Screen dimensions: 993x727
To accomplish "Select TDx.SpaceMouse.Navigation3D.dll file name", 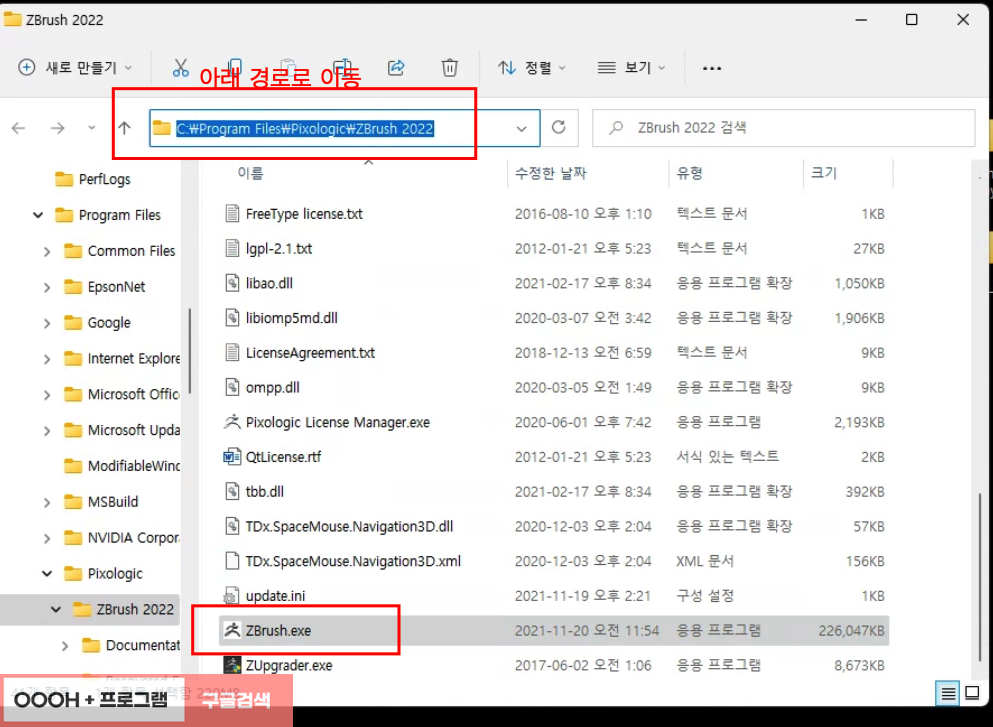I will (x=350, y=526).
